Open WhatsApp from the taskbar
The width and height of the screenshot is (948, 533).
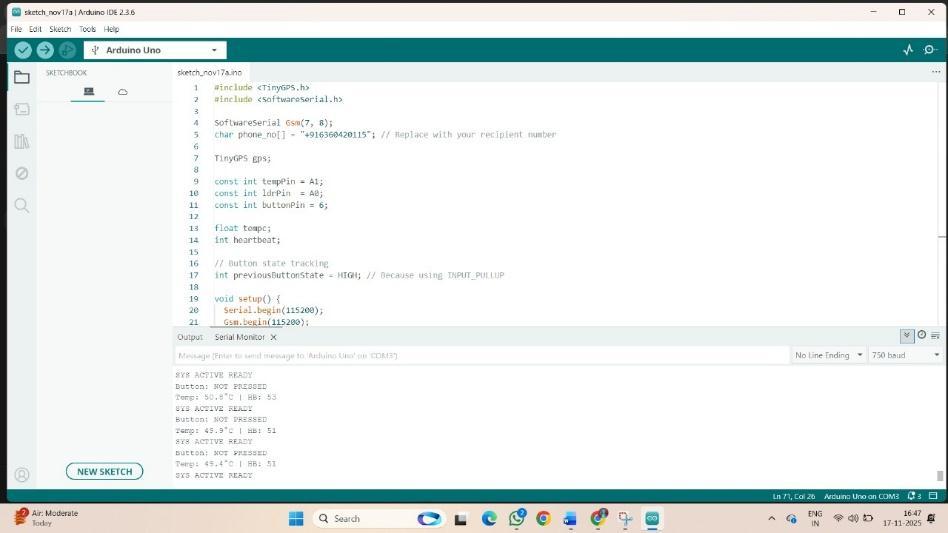pyautogui.click(x=516, y=518)
